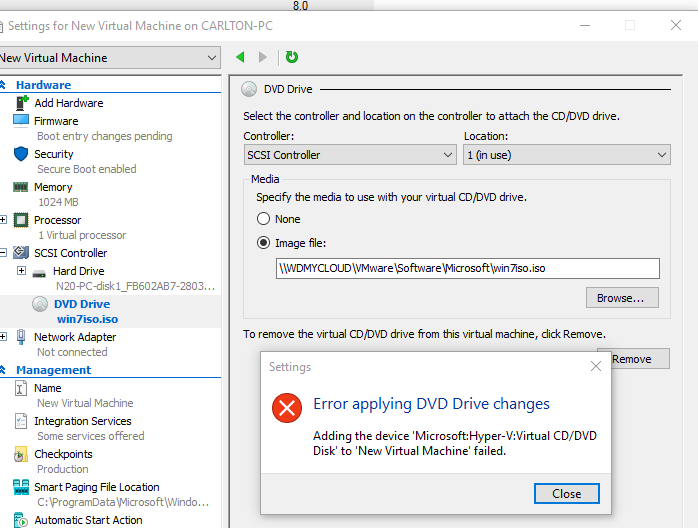698x528 pixels.
Task: Click the image file path field
Action: [467, 268]
